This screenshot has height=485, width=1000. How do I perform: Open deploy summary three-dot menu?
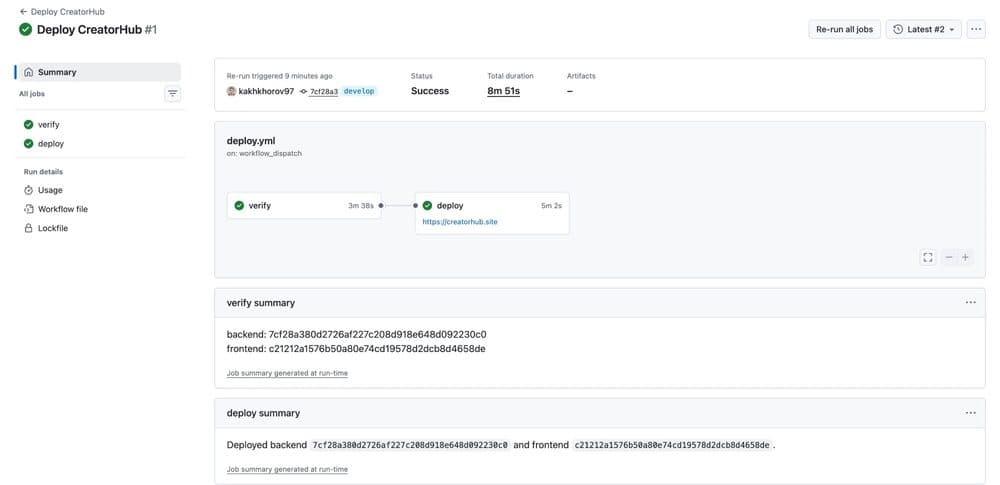tap(971, 413)
